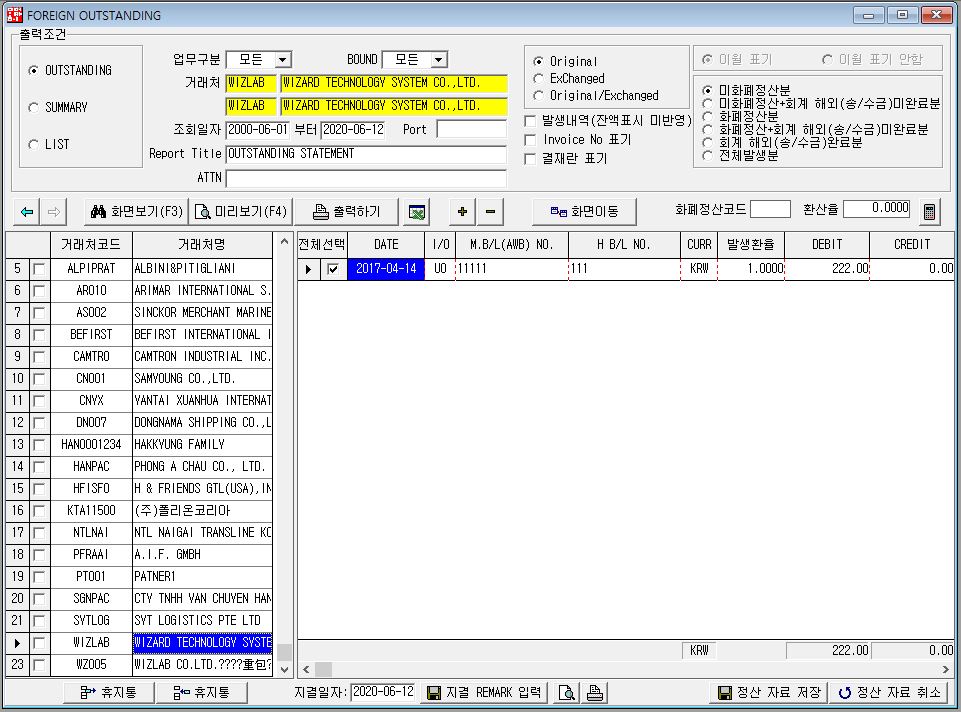Add a row with the plus icon
961x712 pixels.
click(463, 212)
